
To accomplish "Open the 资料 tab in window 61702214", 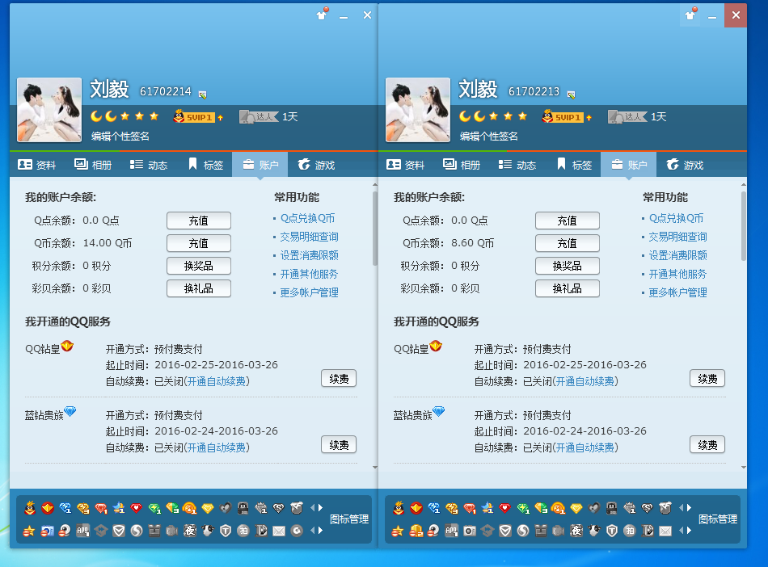I will (x=37, y=165).
